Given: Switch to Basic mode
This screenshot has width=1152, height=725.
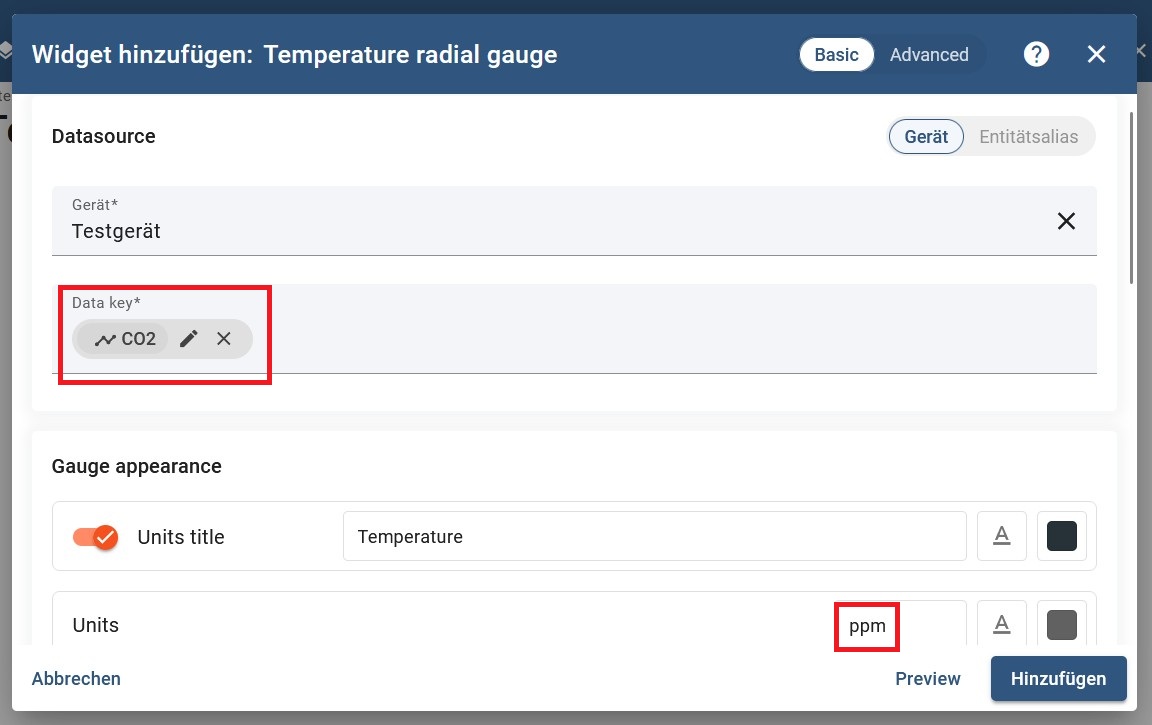Looking at the screenshot, I should tap(836, 54).
